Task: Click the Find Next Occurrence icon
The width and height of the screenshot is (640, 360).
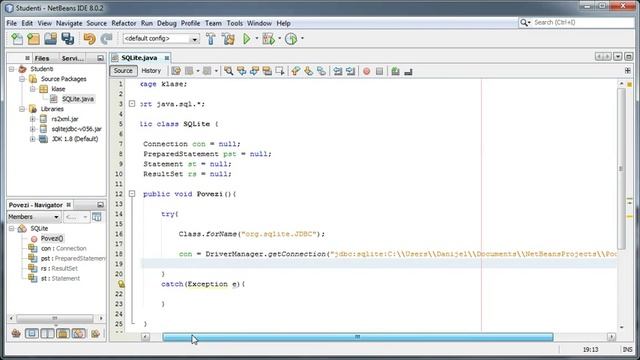Action: click(x=254, y=71)
